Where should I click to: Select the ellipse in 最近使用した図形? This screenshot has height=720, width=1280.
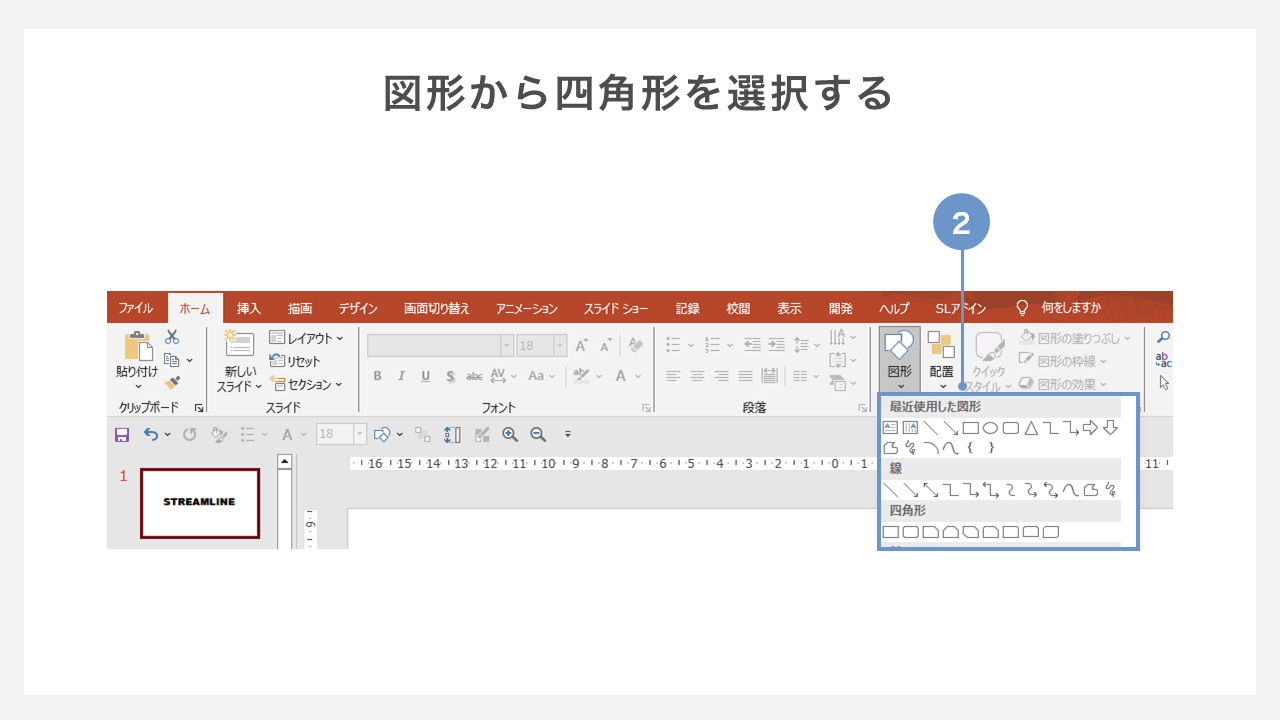click(x=990, y=428)
